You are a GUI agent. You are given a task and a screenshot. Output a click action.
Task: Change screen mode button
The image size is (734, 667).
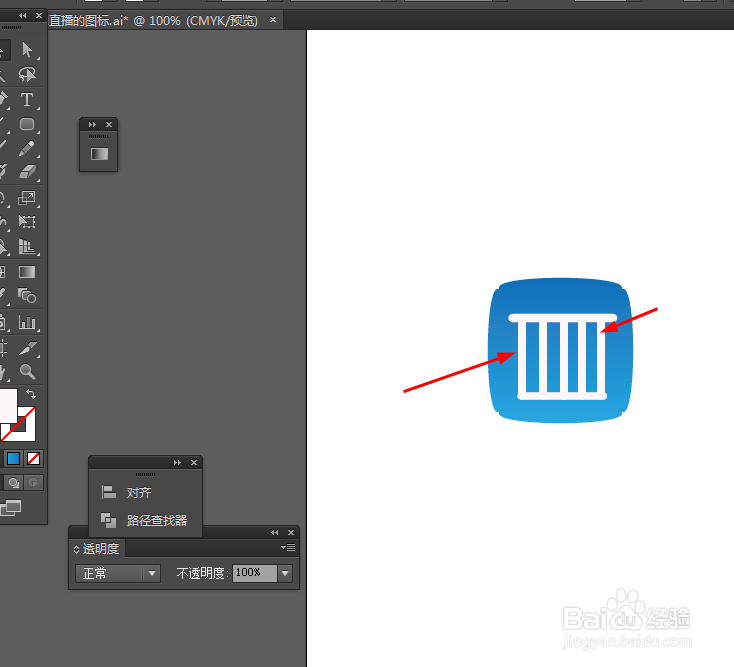11,508
